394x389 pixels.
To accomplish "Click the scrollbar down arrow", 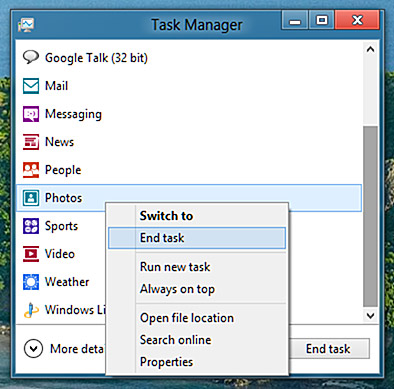I will (x=370, y=315).
